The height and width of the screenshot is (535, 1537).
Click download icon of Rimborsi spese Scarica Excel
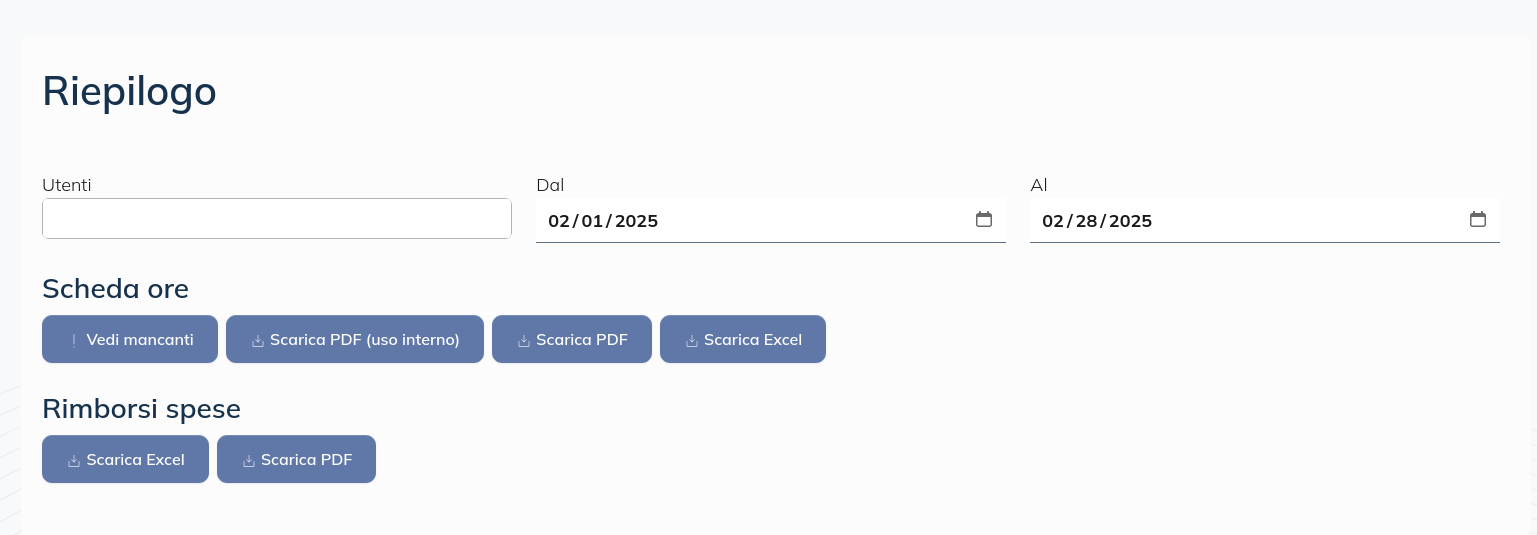coord(73,461)
